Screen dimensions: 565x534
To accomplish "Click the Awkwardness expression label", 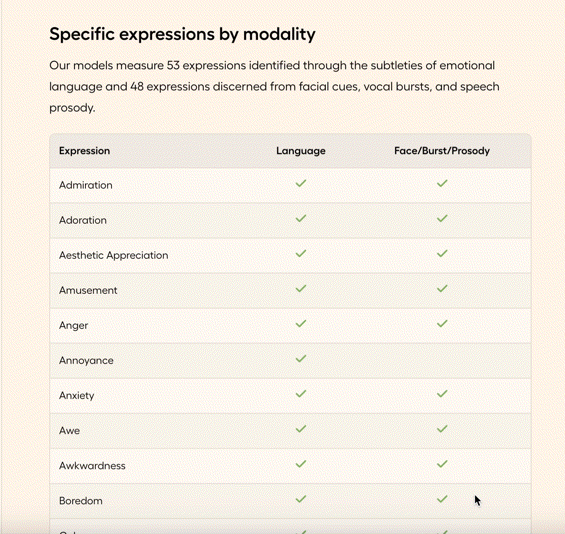I will coord(92,466).
